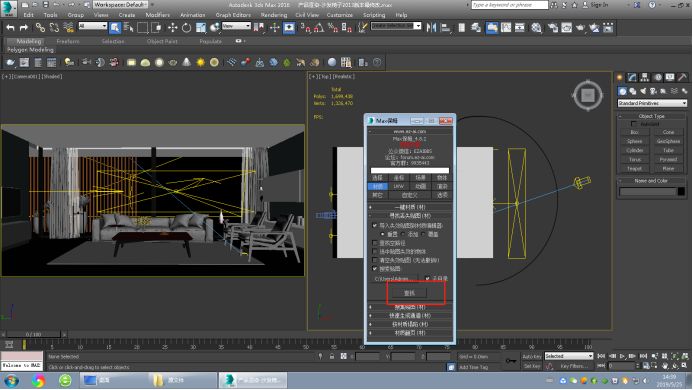693x390 pixels.
Task: Switch to the Freeform ribbon tab
Action: point(68,41)
